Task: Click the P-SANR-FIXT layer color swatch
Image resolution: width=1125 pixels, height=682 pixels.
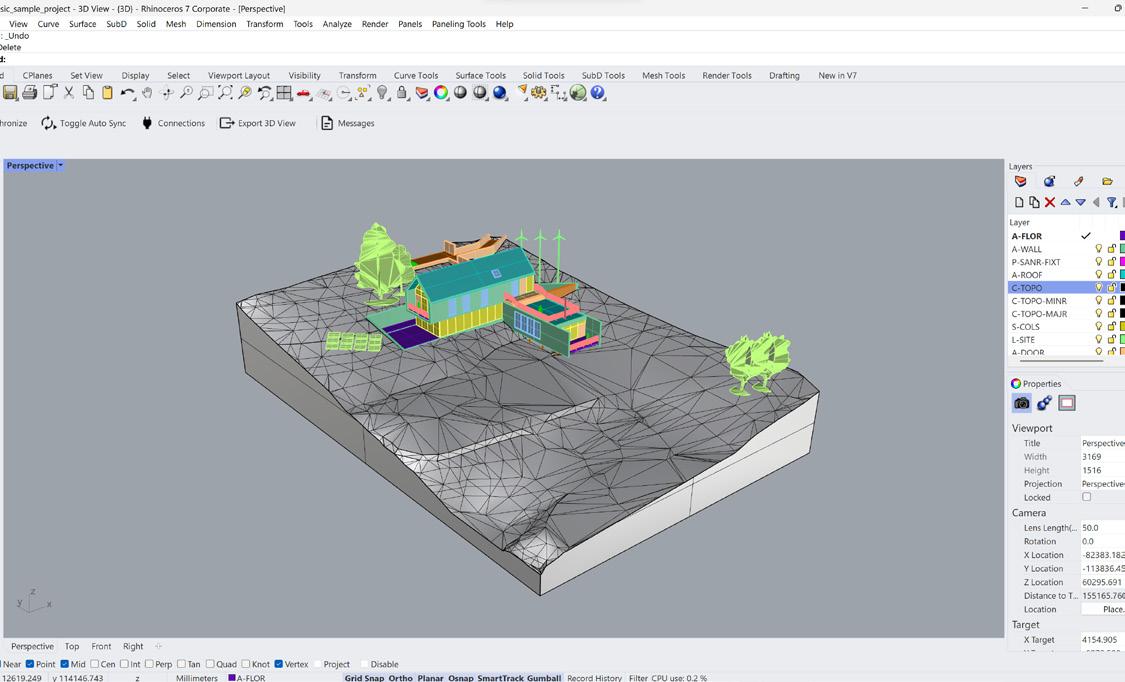Action: point(1122,262)
